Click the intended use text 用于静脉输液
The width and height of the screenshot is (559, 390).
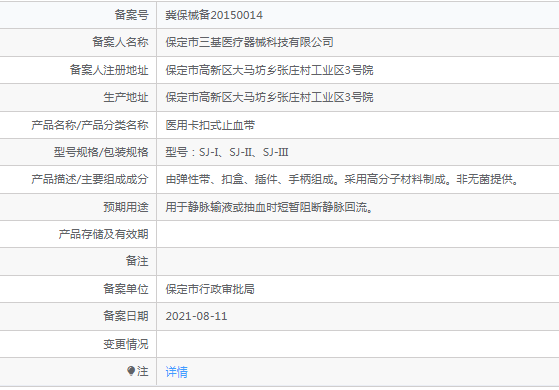tap(269, 207)
